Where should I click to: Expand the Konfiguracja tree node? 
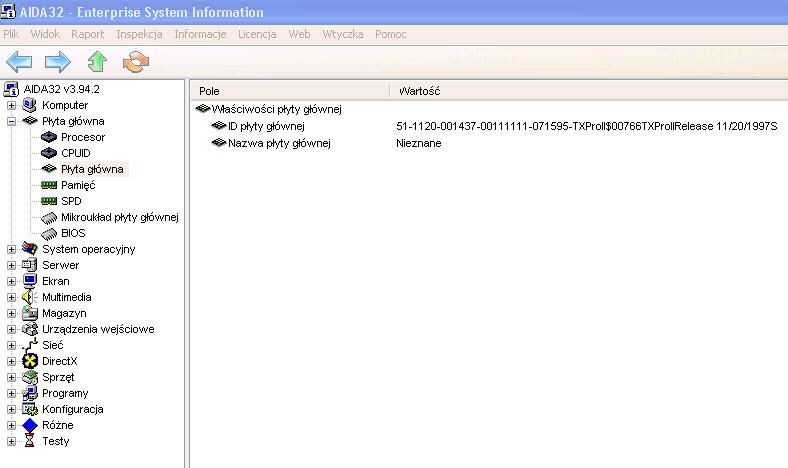click(11, 409)
